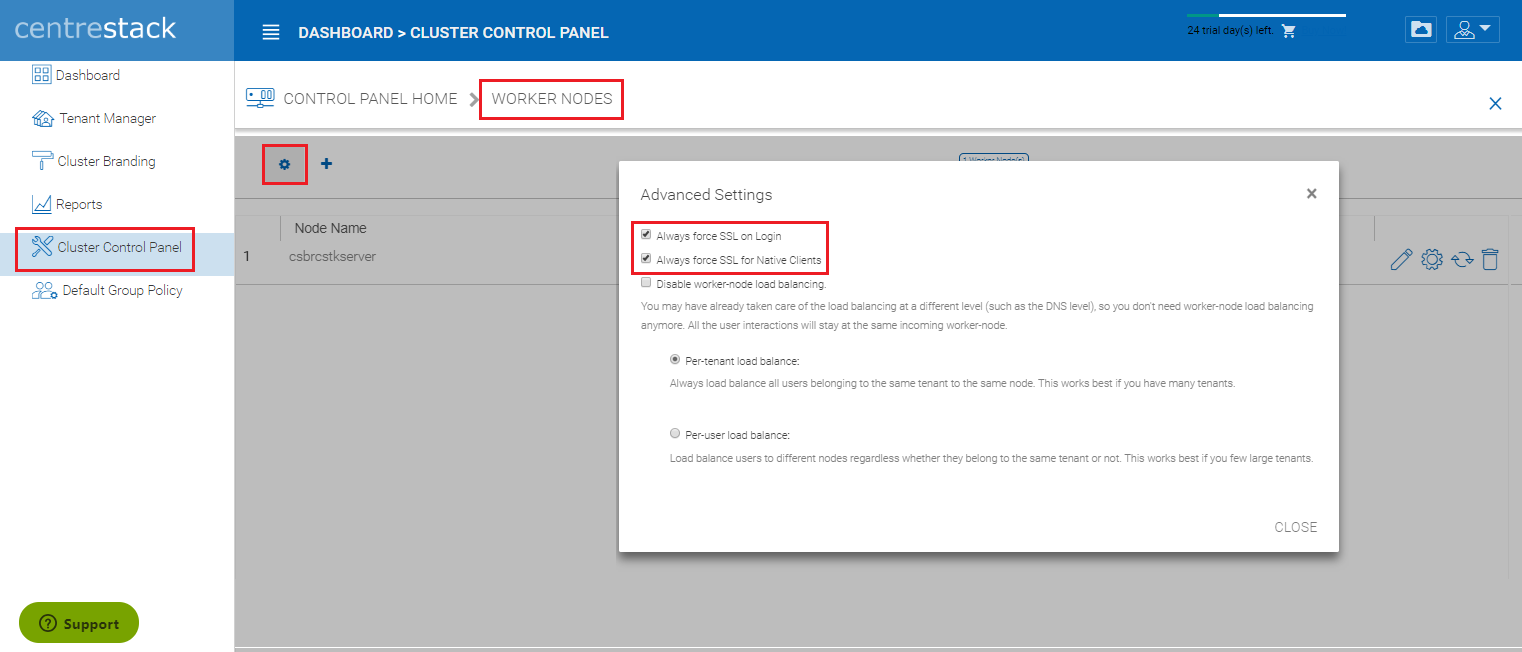Viewport: 1522px width, 652px height.
Task: Enable Disable worker-node load balancing checkbox
Action: [x=646, y=283]
